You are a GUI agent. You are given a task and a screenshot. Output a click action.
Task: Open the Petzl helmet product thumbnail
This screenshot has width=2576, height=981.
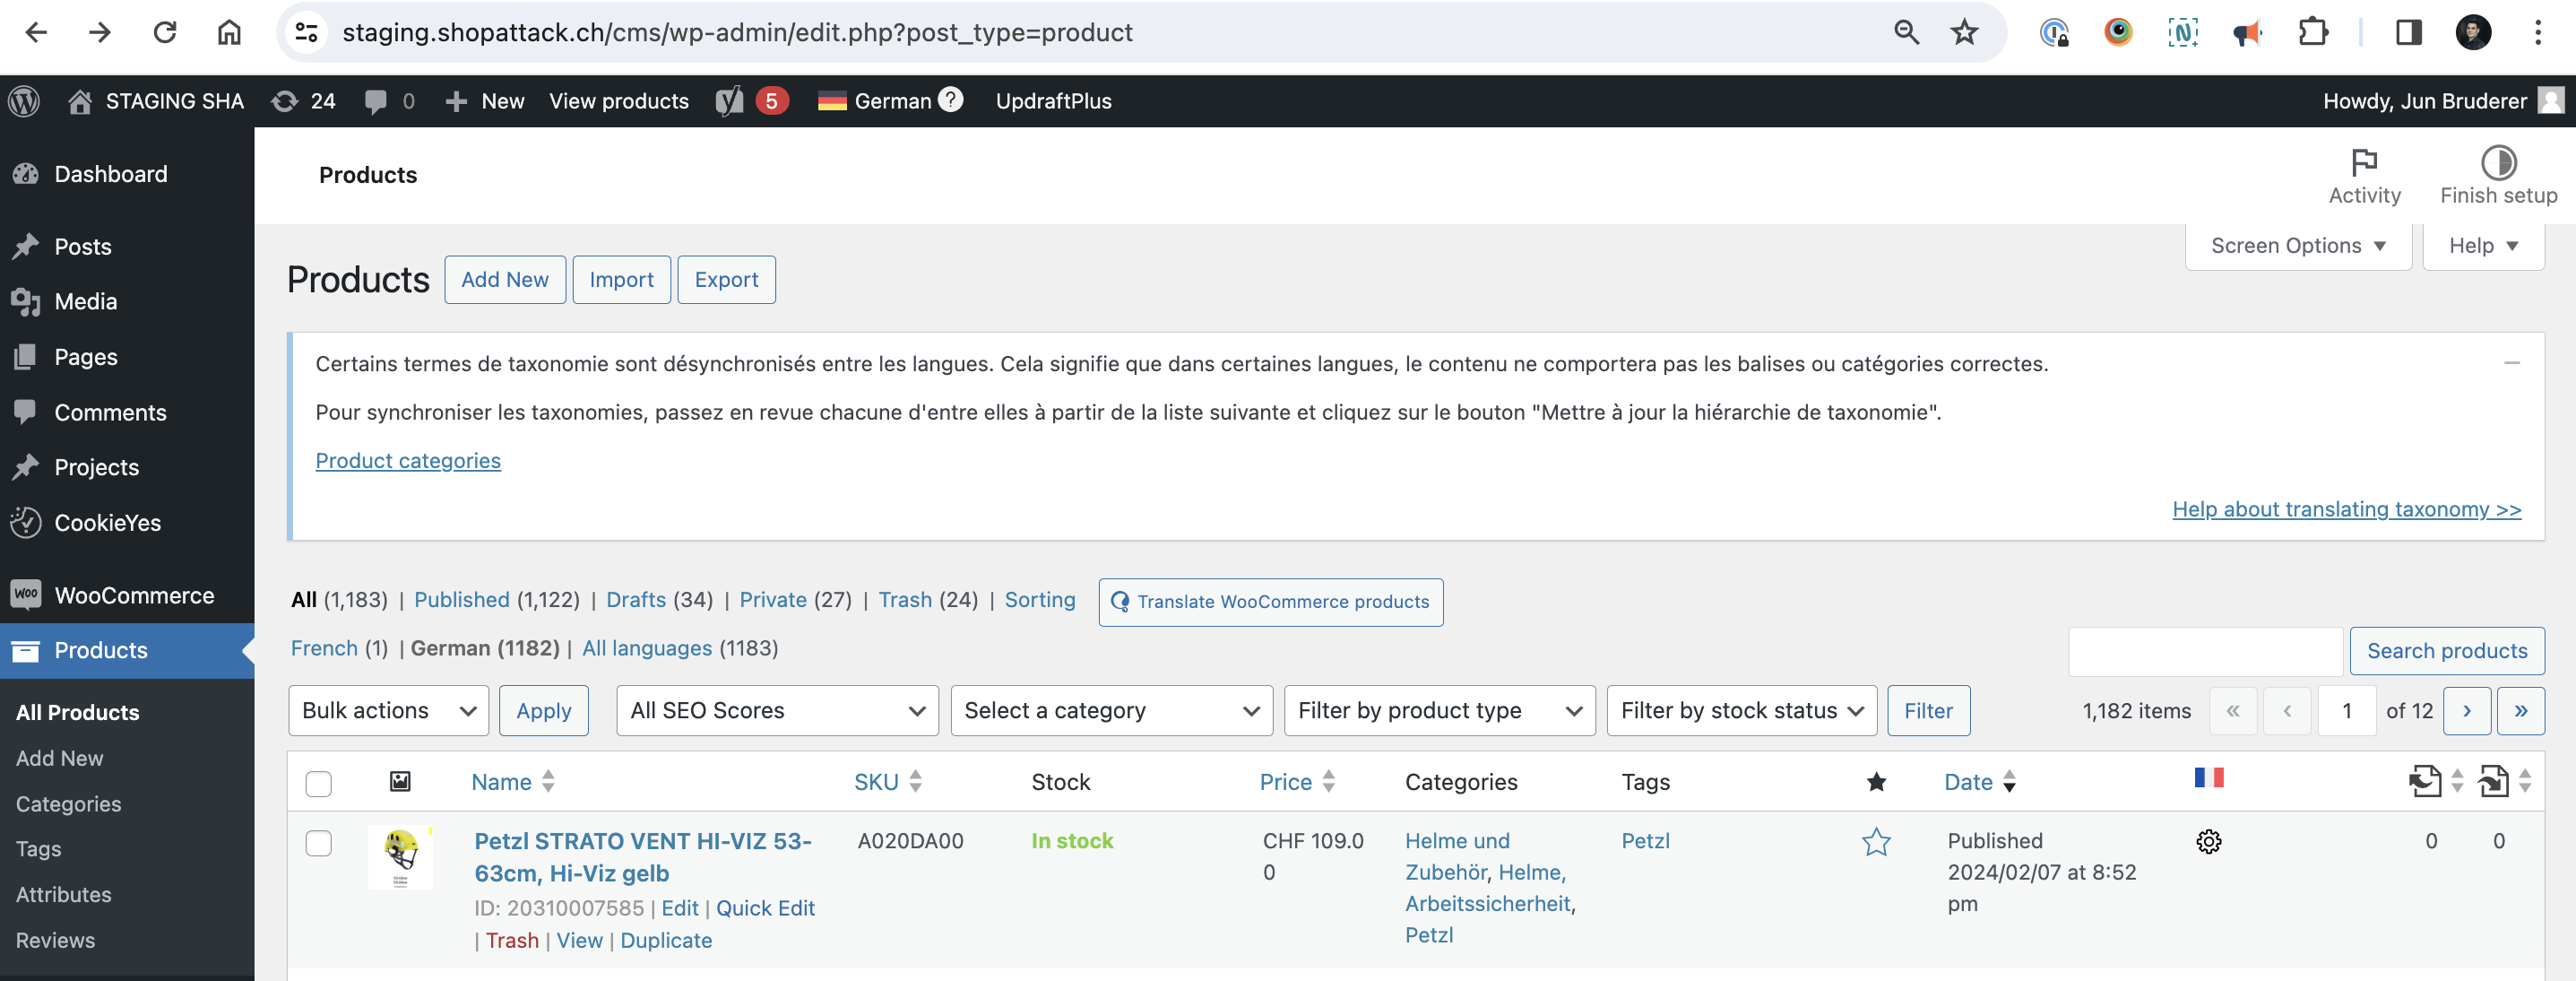[400, 857]
